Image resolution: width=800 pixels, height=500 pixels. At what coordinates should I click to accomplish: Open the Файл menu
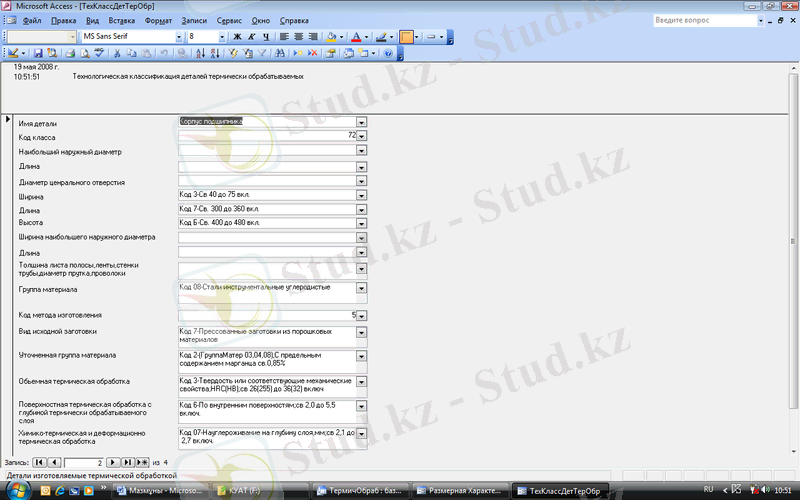coord(32,21)
